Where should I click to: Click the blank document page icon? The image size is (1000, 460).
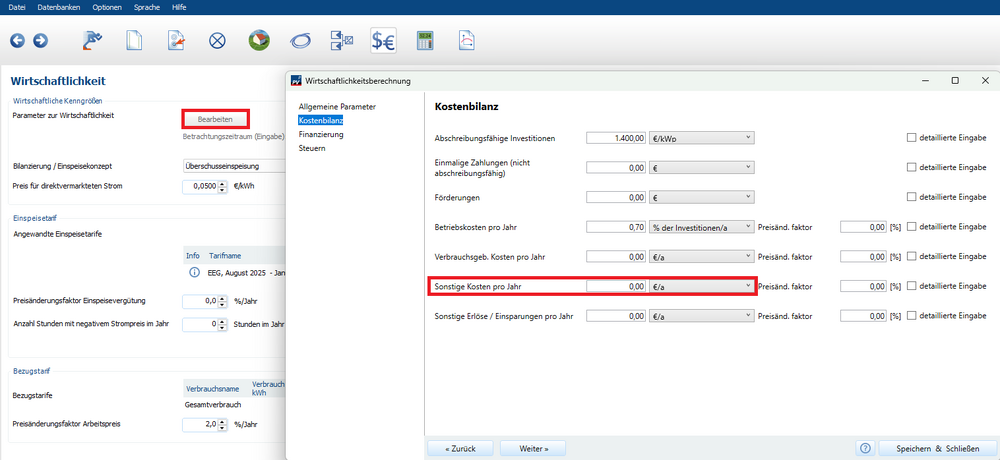133,41
